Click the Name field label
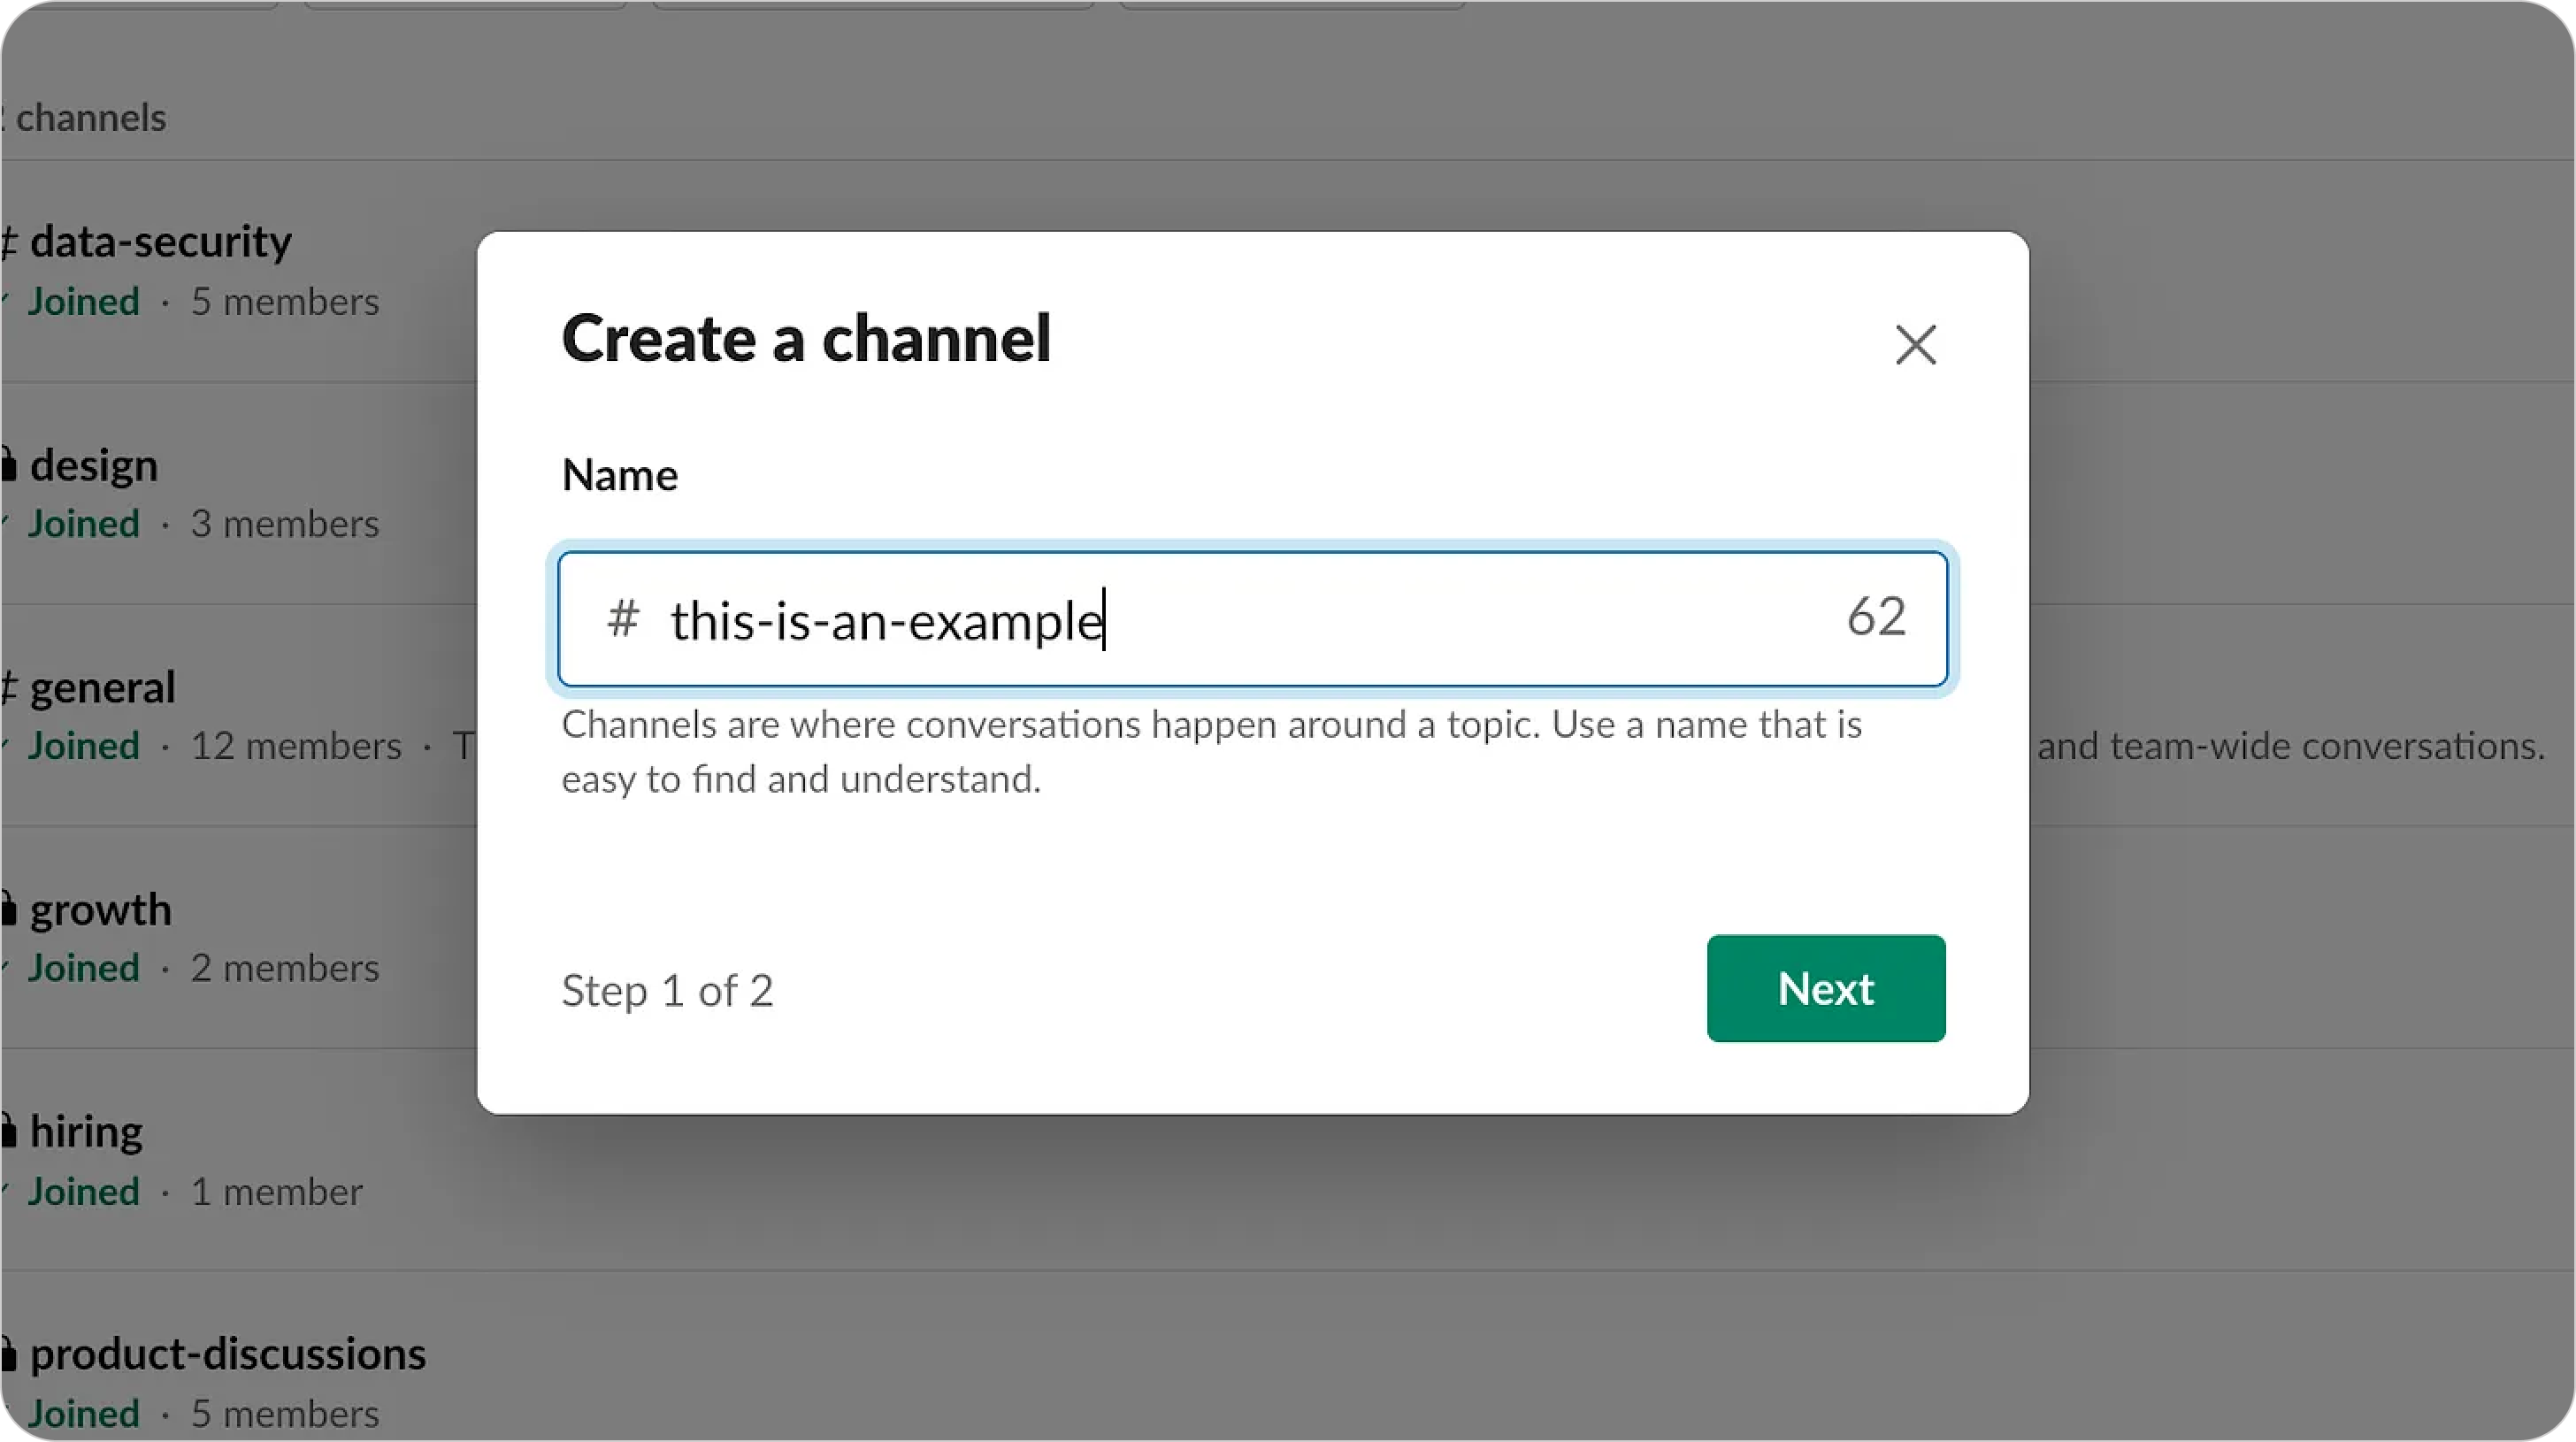Screen dimensions: 2576x1442 (x=620, y=475)
